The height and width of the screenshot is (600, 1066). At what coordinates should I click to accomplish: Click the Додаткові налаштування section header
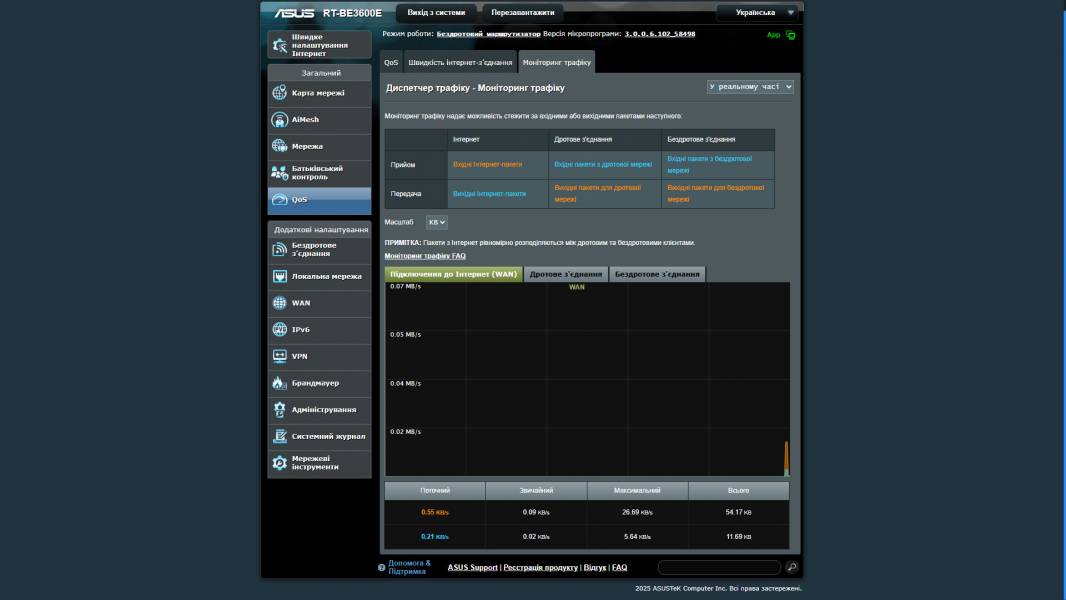pos(320,230)
